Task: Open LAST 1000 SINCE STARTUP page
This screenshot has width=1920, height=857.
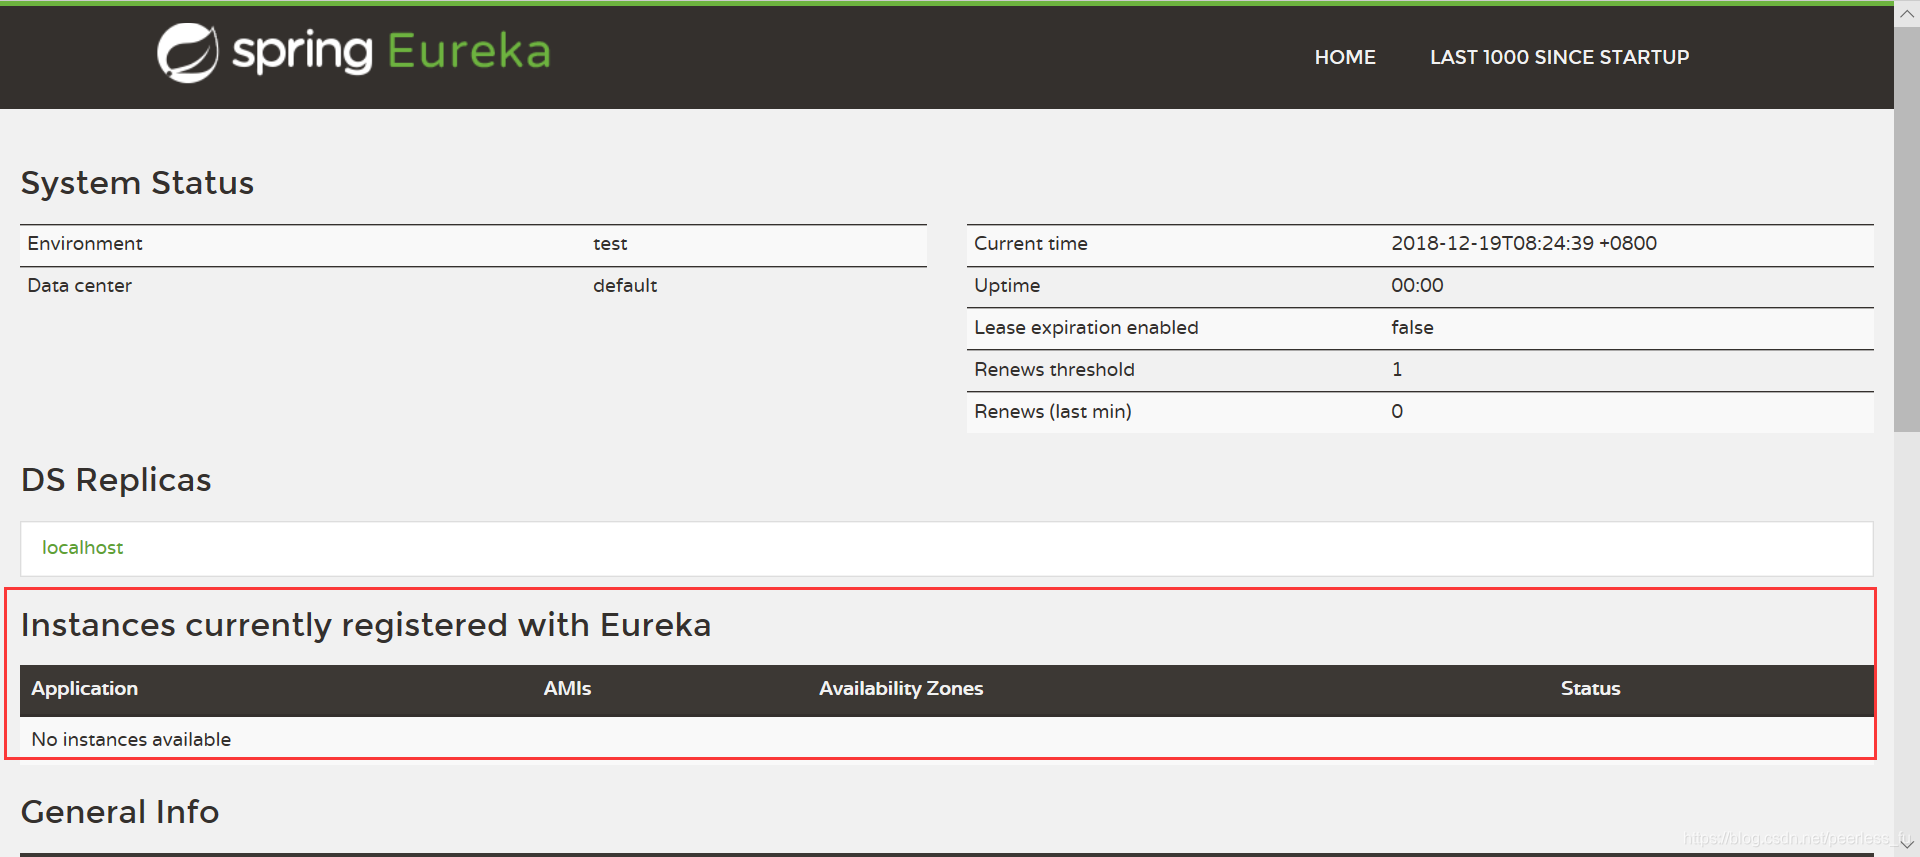Action: [x=1559, y=58]
